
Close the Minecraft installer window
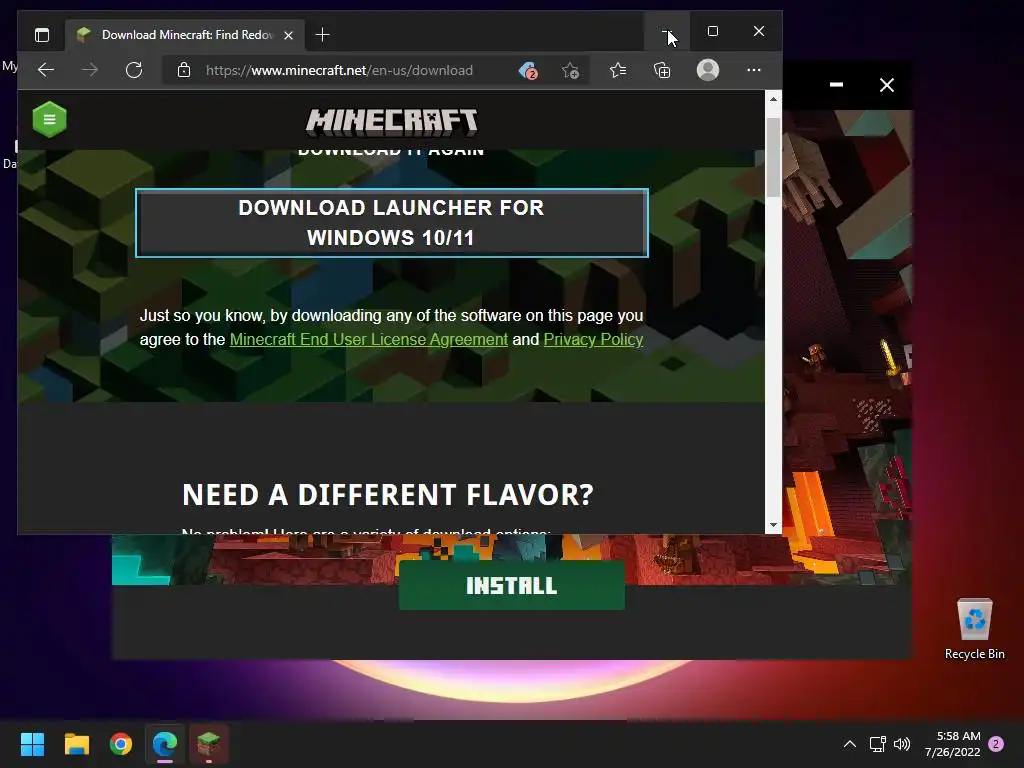click(886, 85)
